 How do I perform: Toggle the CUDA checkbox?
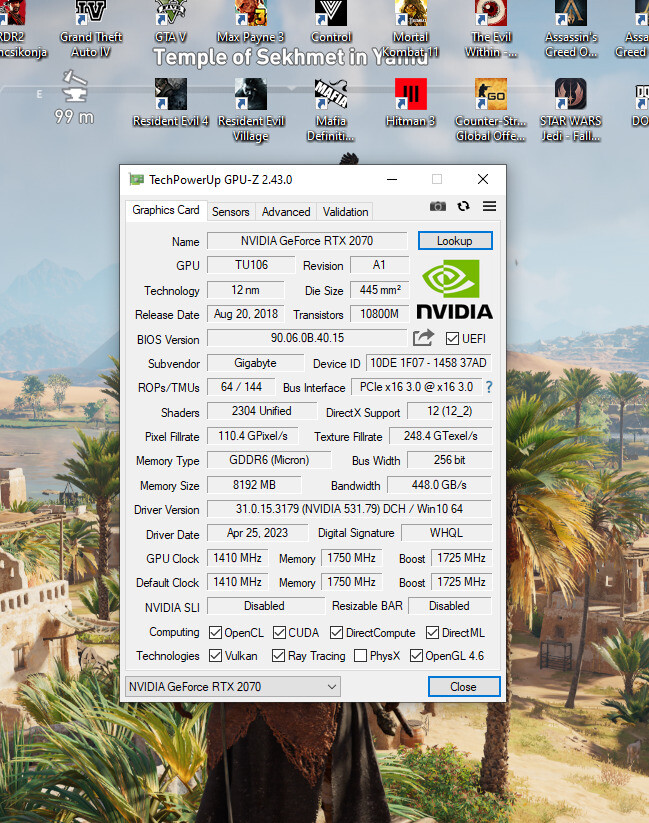coord(279,632)
